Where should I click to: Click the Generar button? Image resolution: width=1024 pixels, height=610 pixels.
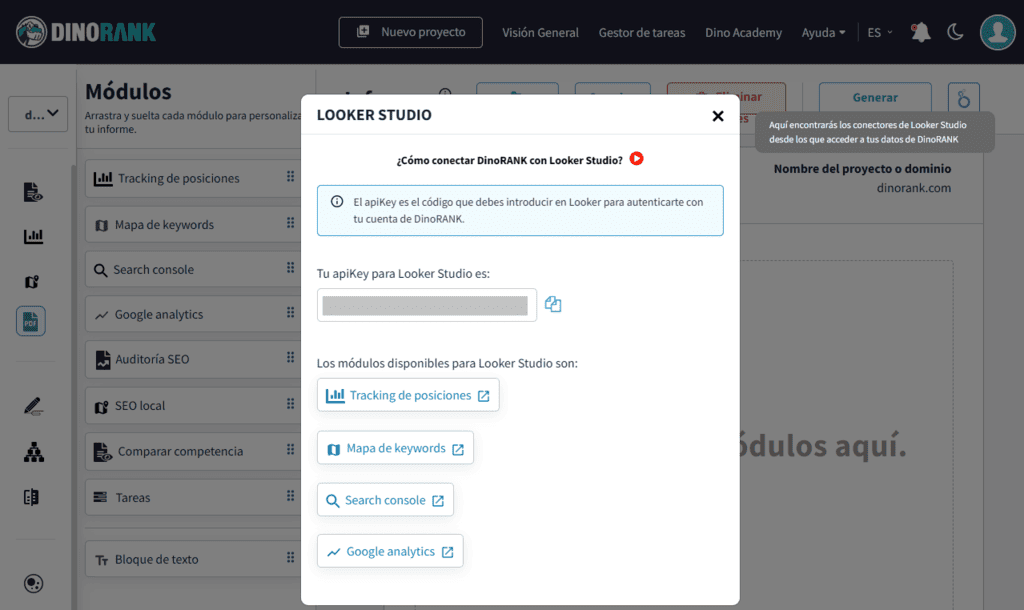tap(875, 97)
